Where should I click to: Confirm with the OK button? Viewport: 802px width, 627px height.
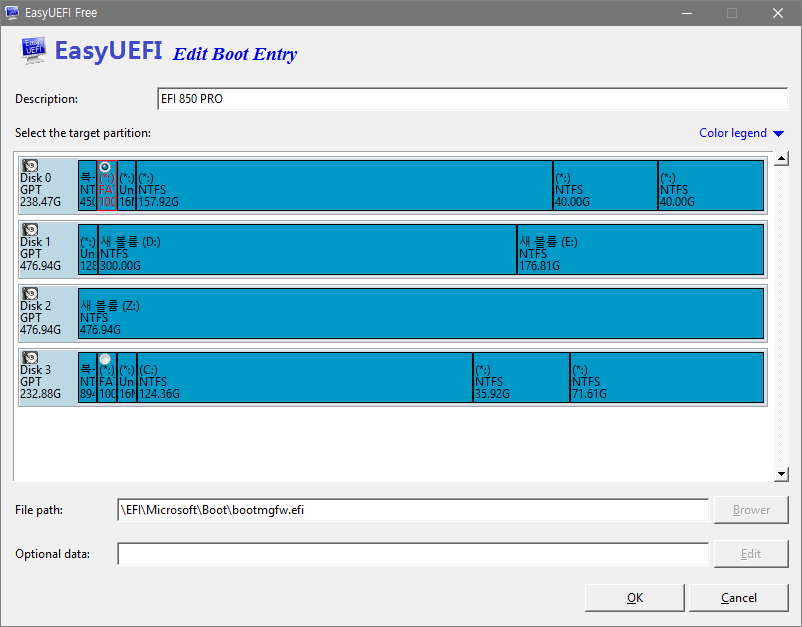[635, 598]
